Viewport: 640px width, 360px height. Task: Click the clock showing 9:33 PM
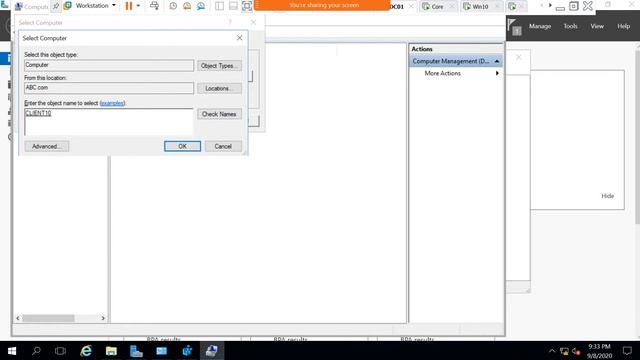click(x=599, y=346)
